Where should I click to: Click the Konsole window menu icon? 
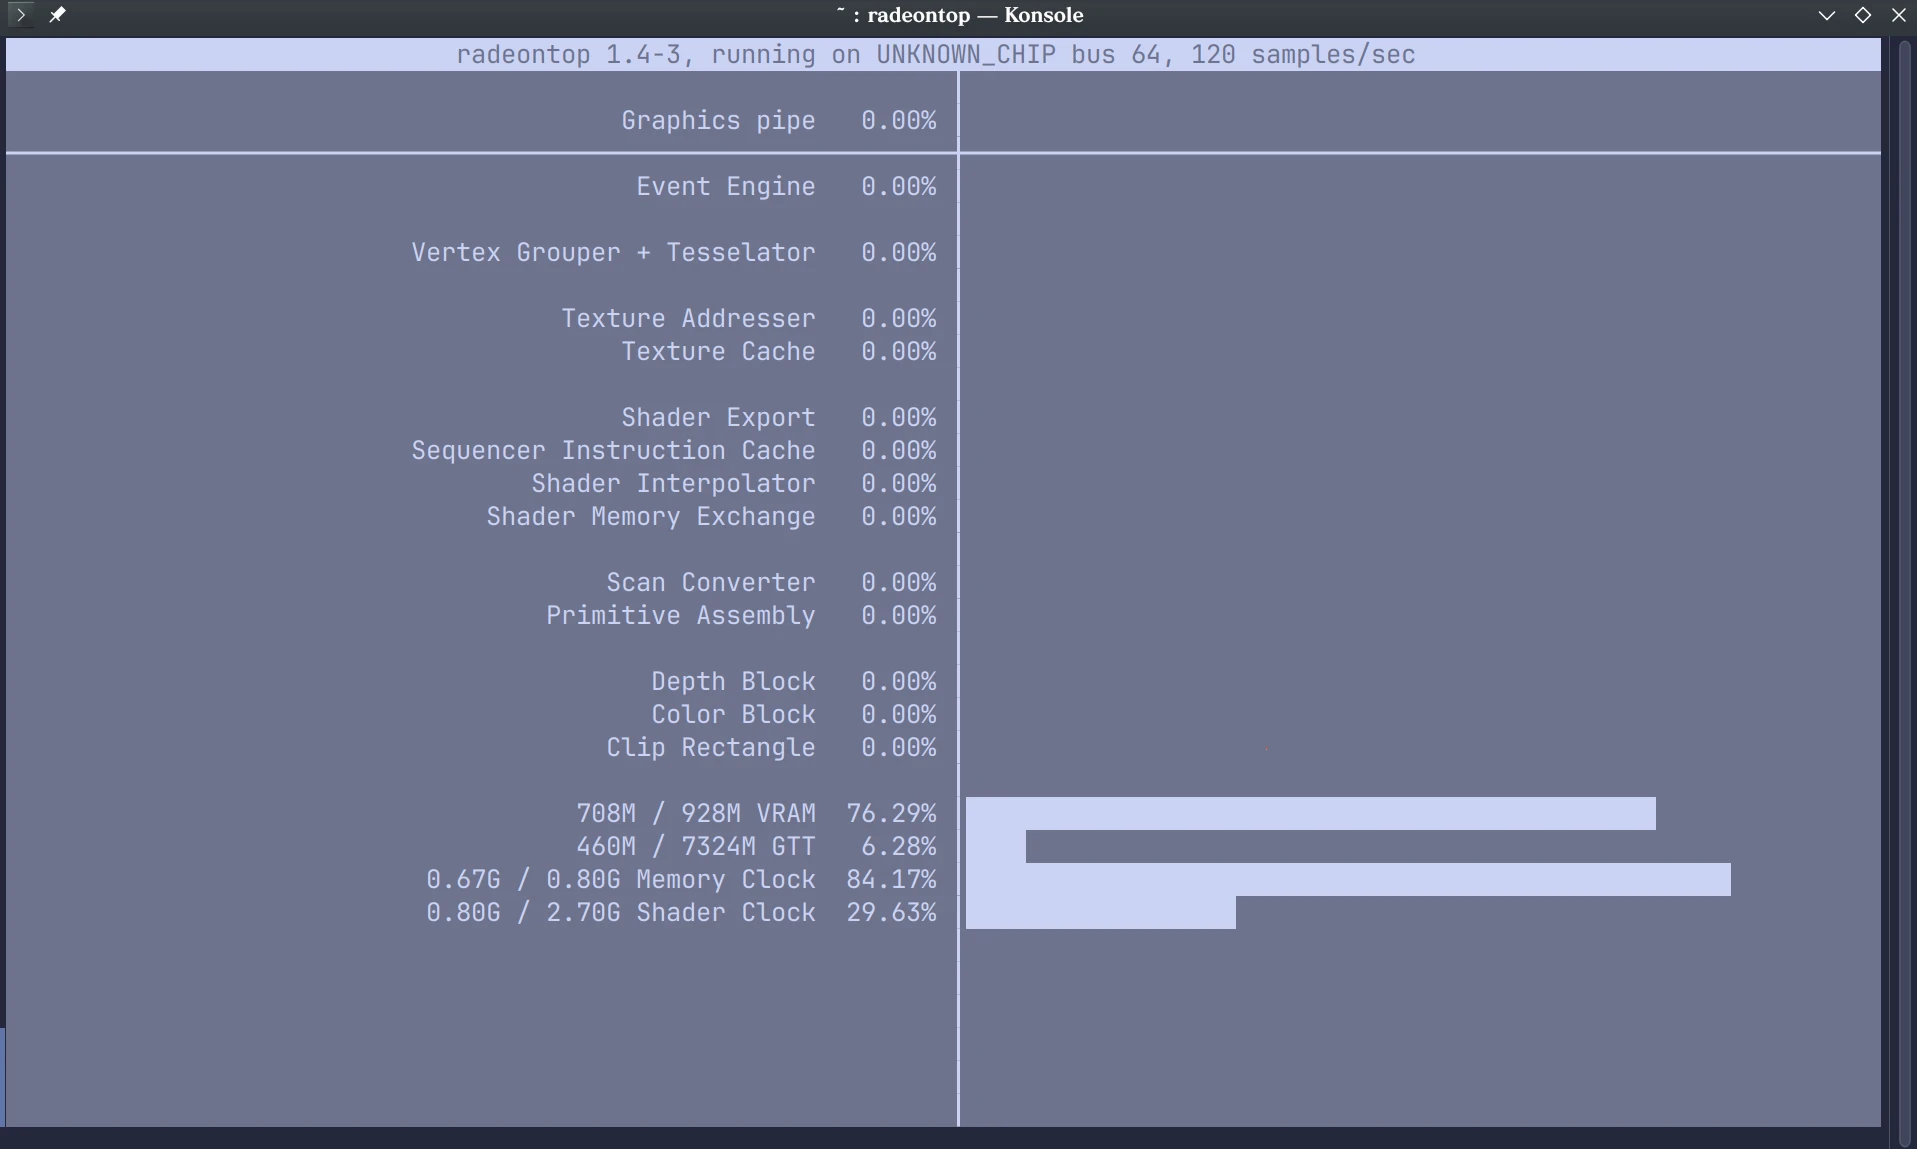pos(20,15)
